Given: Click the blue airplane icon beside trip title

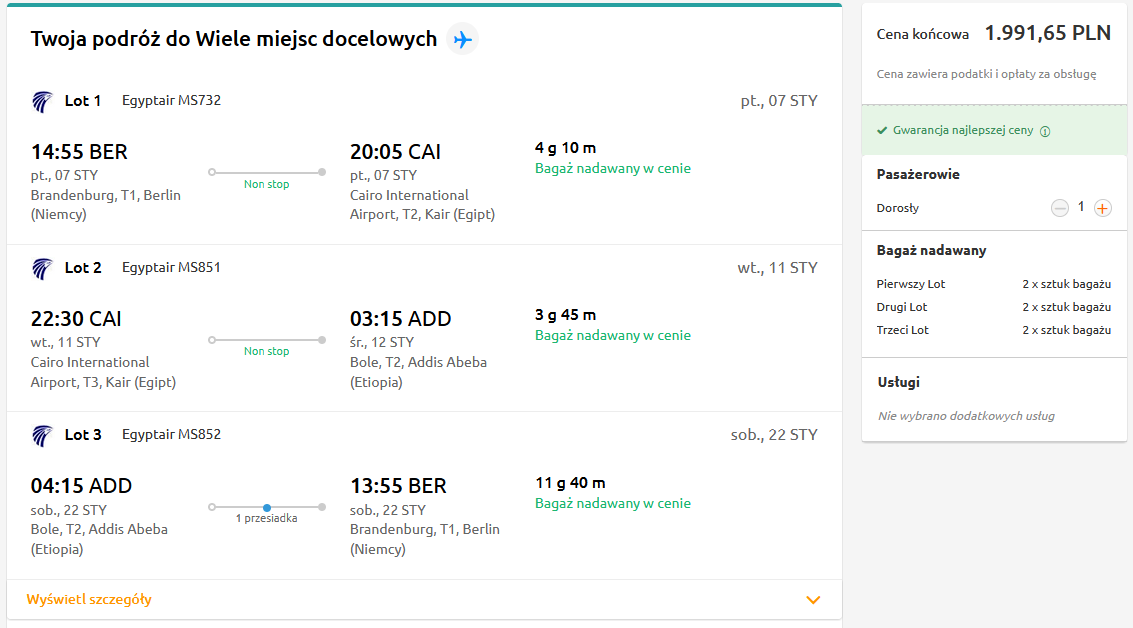Looking at the screenshot, I should pos(462,39).
